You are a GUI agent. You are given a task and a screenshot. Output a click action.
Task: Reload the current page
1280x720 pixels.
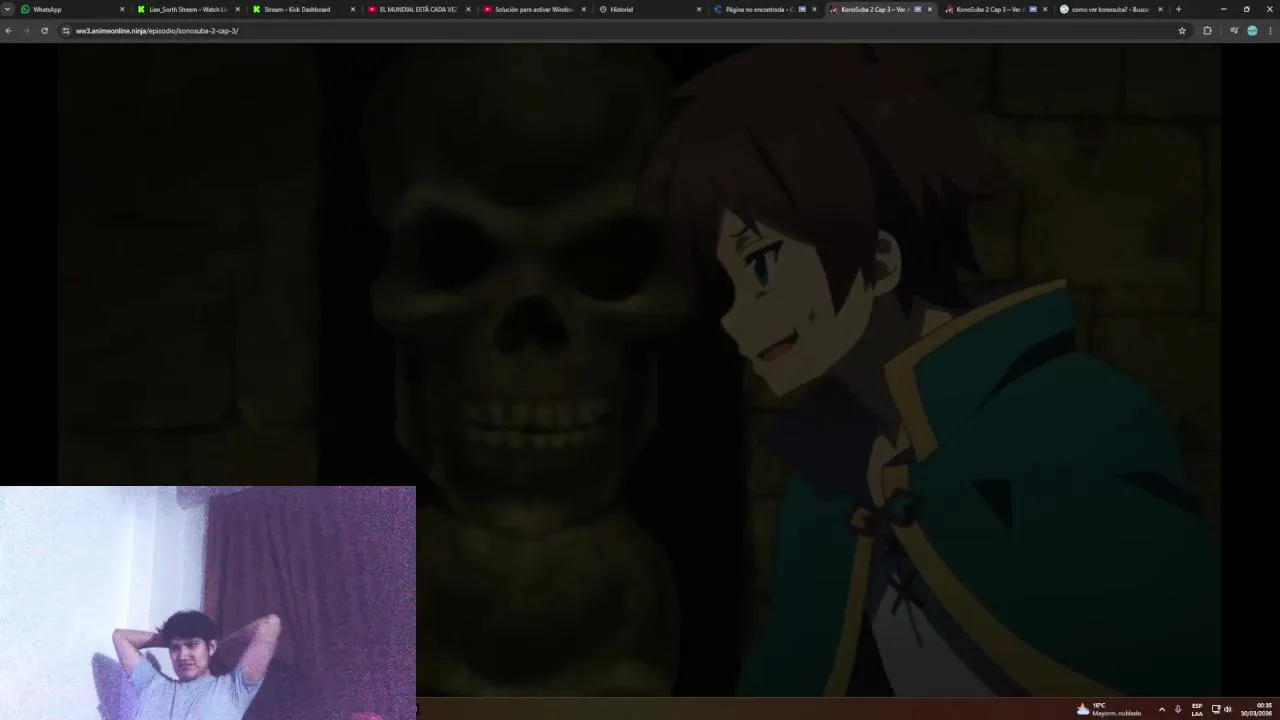coord(44,31)
